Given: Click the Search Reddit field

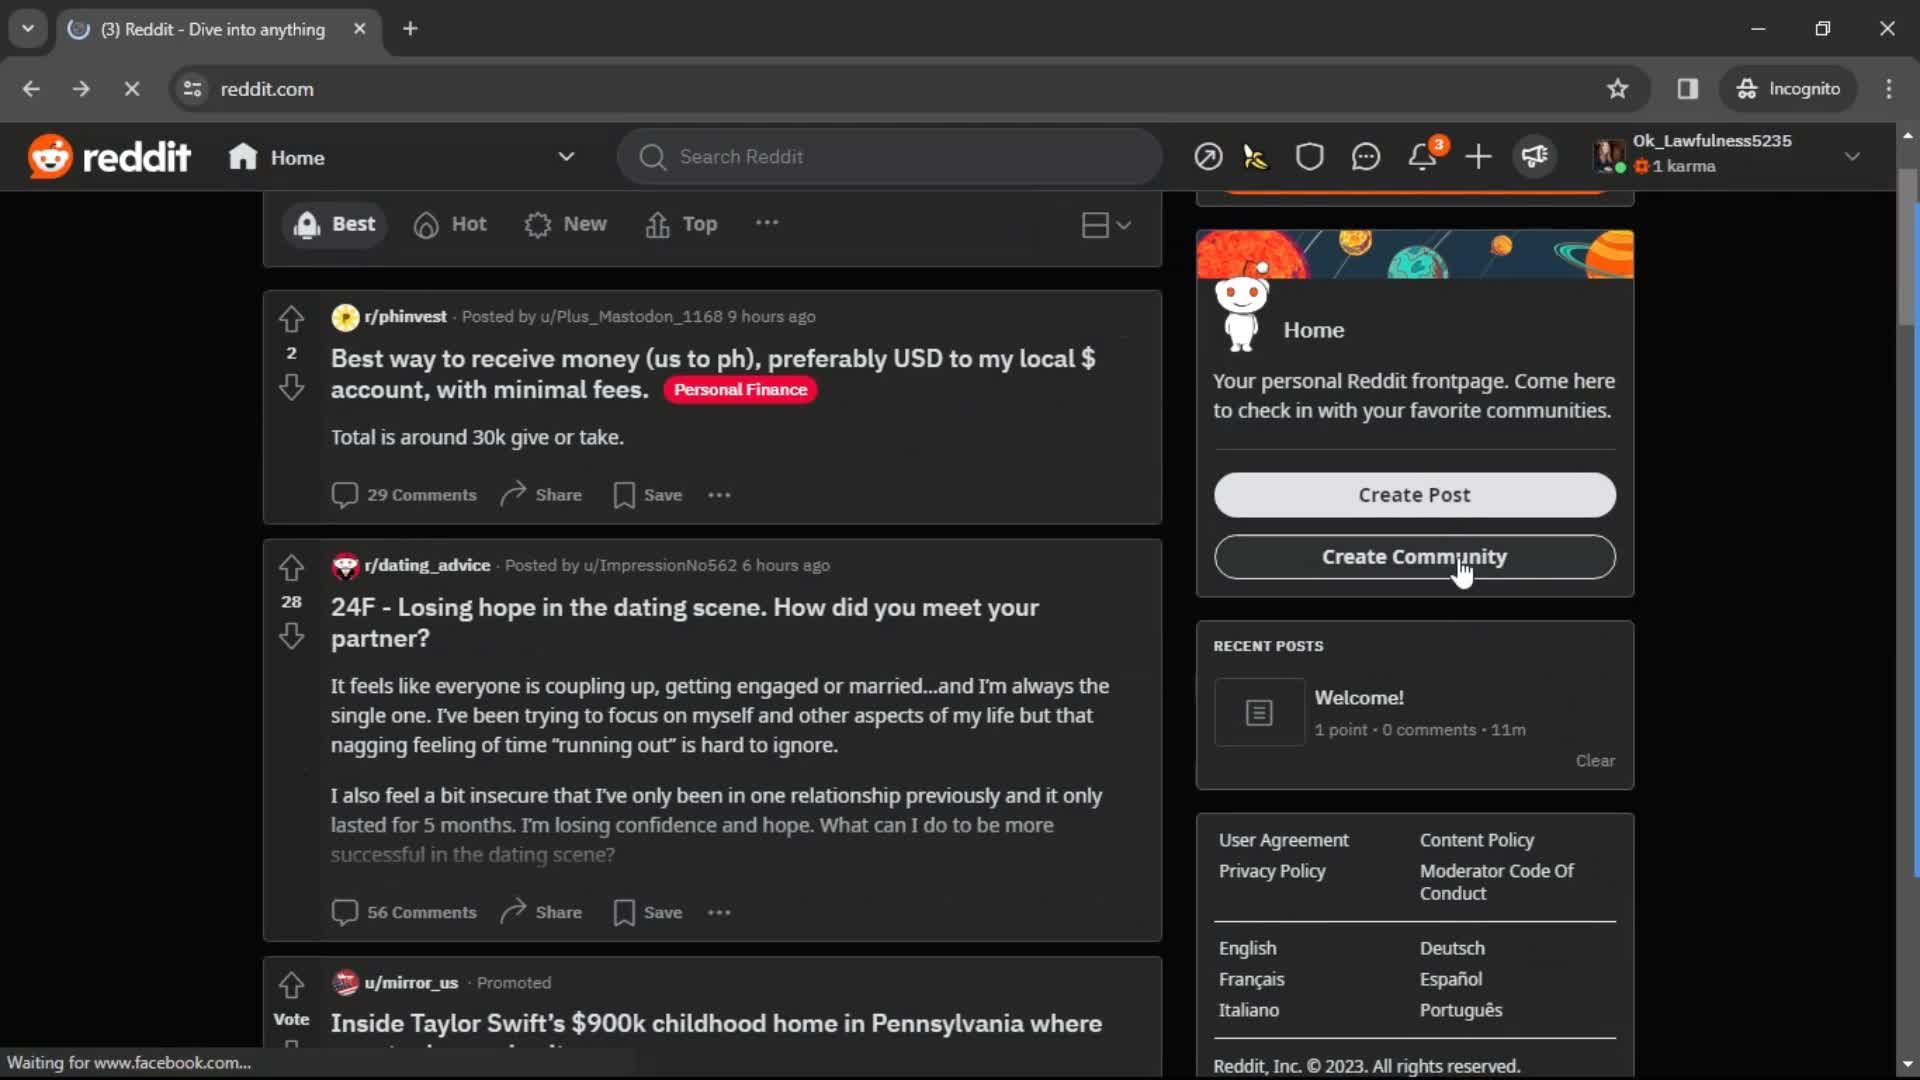Looking at the screenshot, I should tap(889, 157).
